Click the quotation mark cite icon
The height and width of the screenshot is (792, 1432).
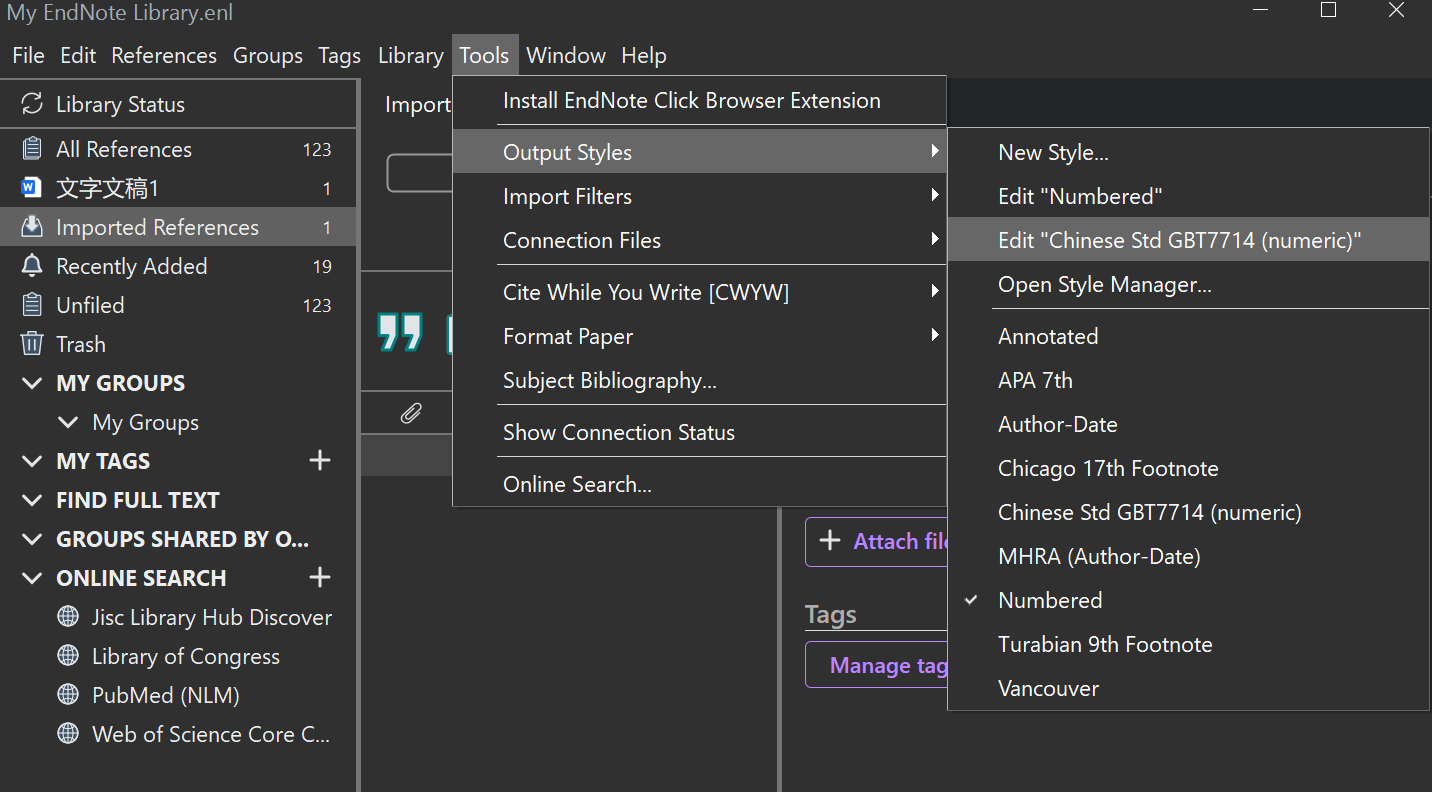click(400, 332)
